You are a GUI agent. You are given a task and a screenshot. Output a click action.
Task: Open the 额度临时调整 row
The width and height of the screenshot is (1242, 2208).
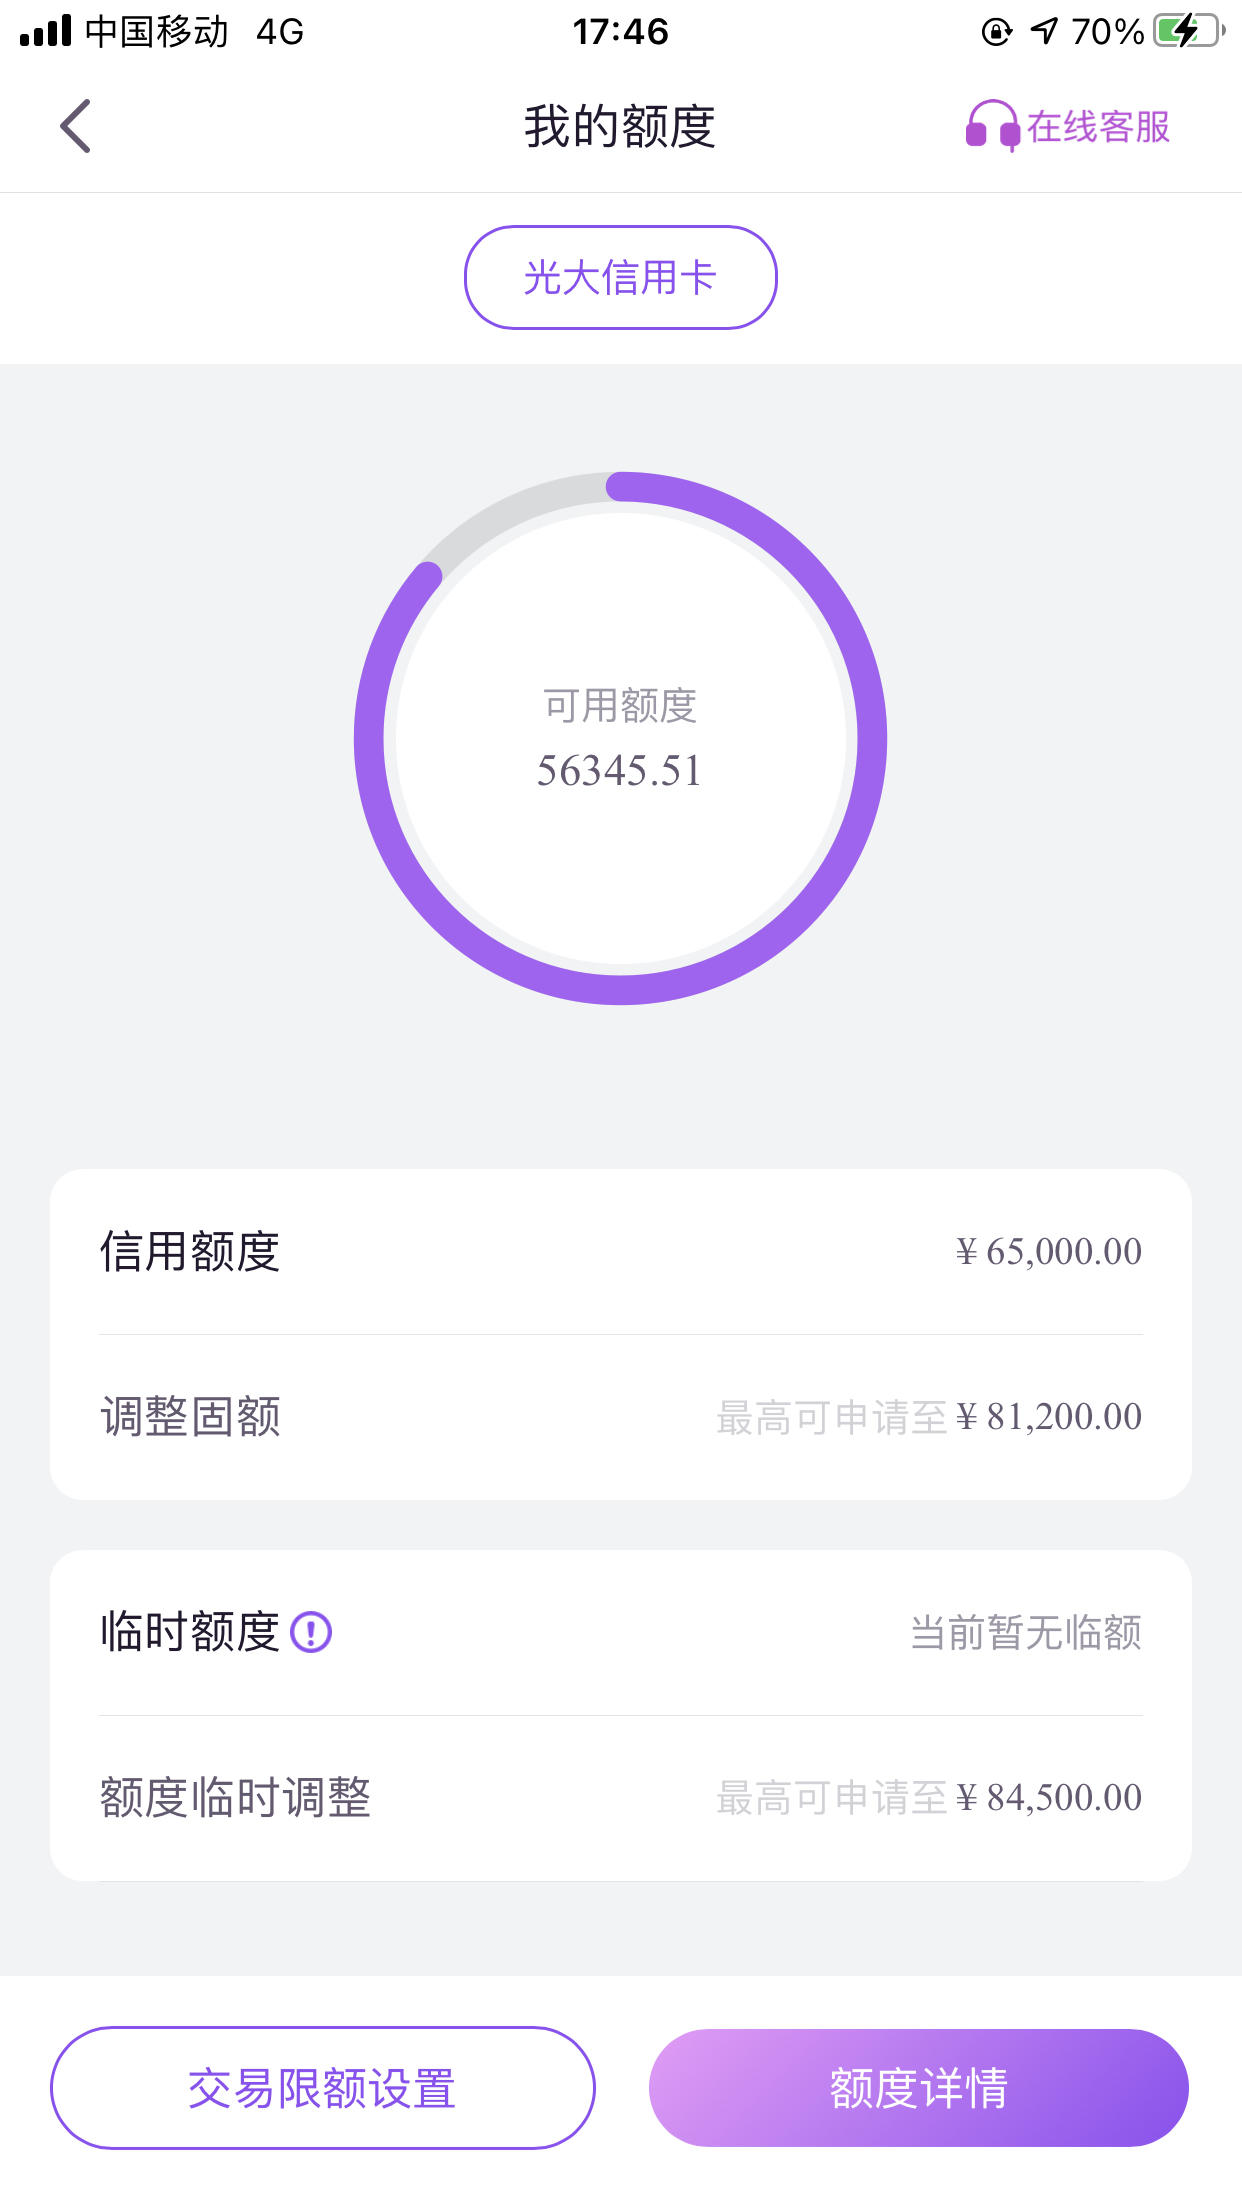[621, 1797]
